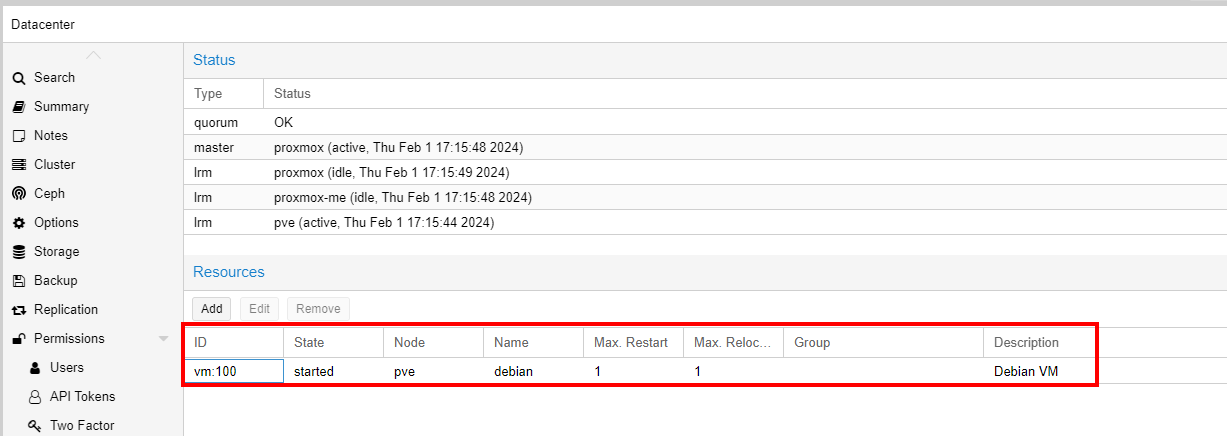Sort by the Node column header

click(x=409, y=343)
